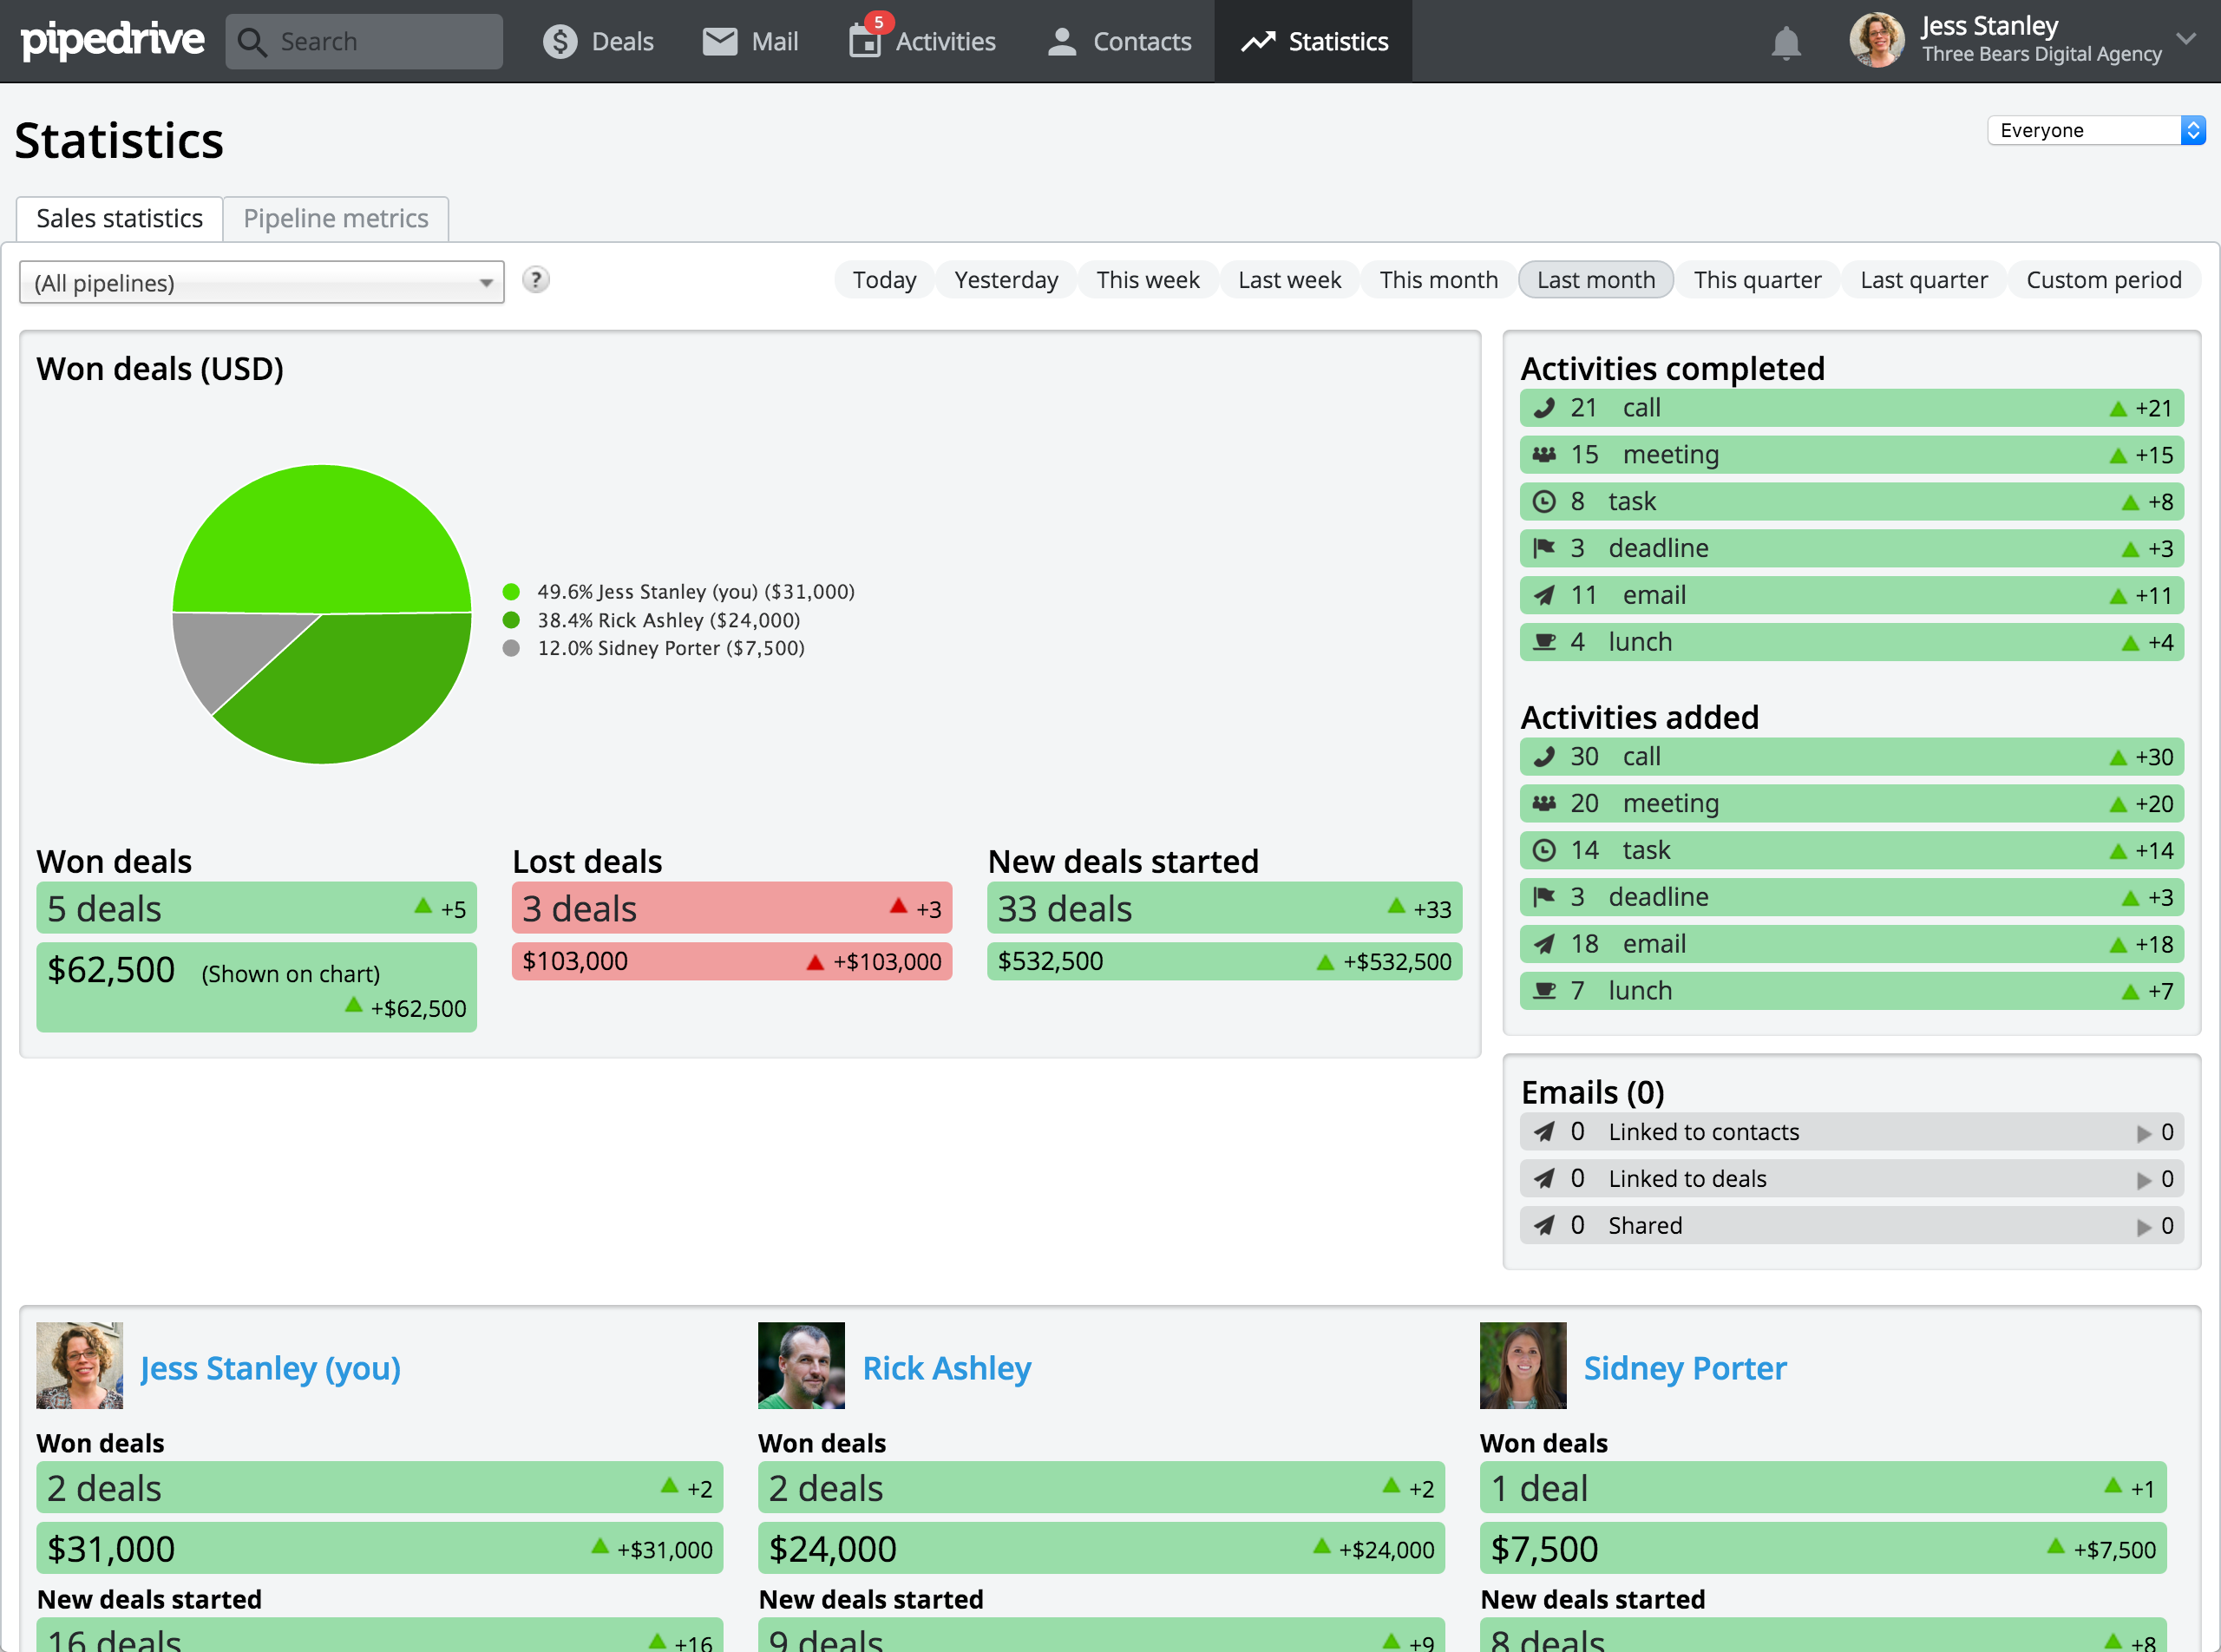This screenshot has height=1652, width=2221.
Task: Select the Custom period time filter
Action: tap(2105, 279)
